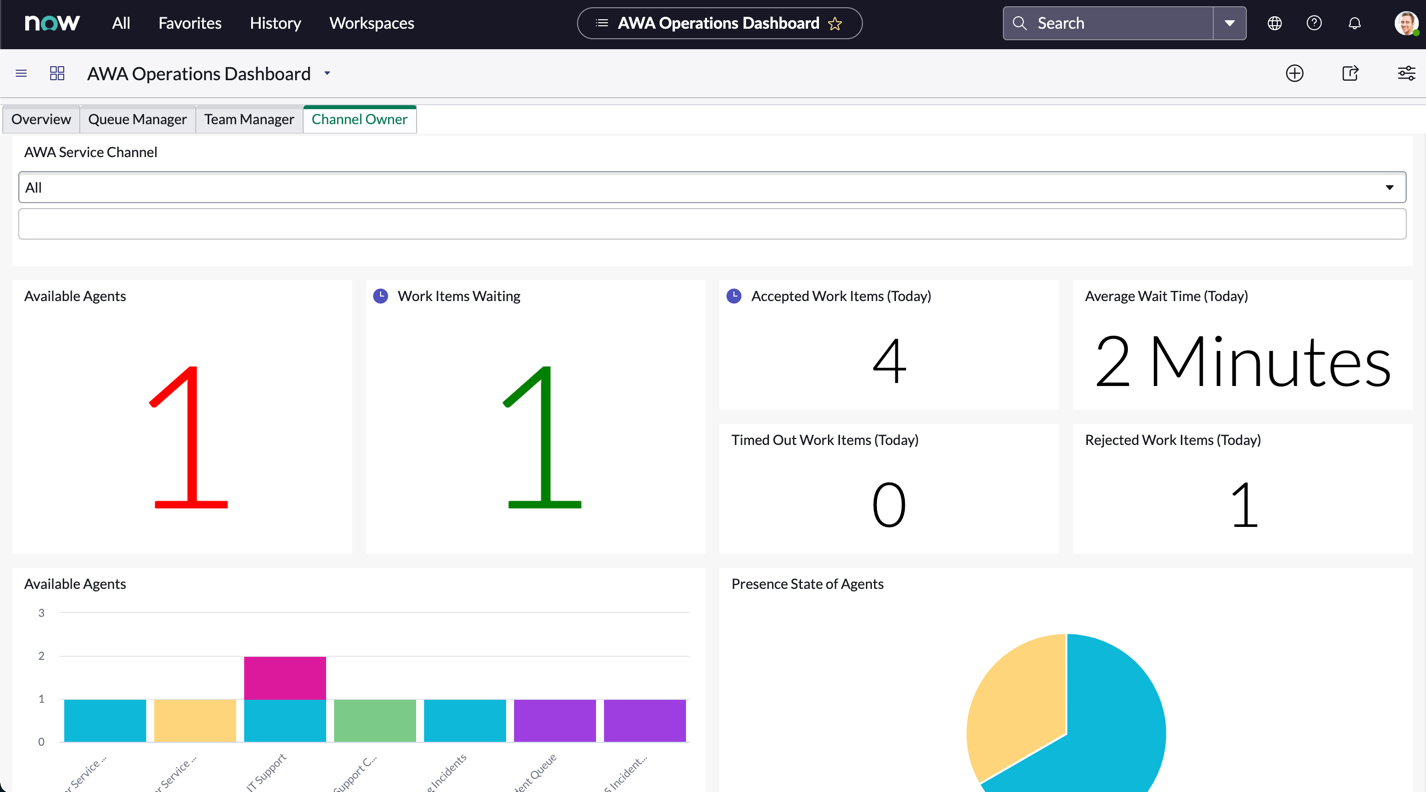Click the red Available Agents number 1
1426x792 pixels.
point(189,437)
